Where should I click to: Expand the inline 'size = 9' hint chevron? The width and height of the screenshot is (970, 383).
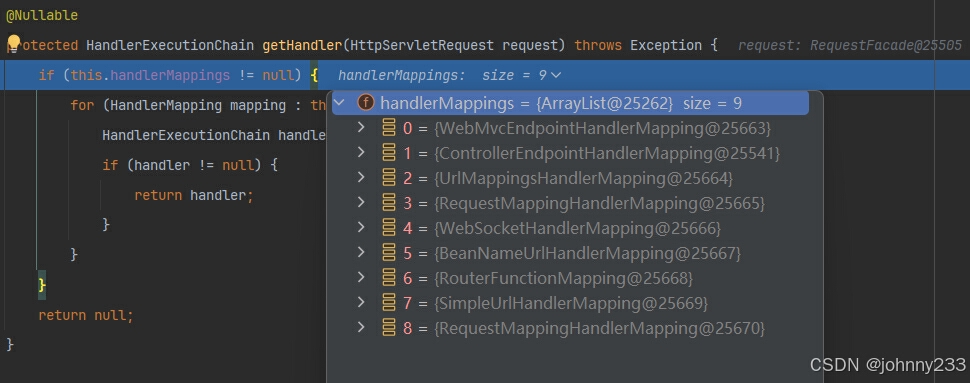click(556, 75)
